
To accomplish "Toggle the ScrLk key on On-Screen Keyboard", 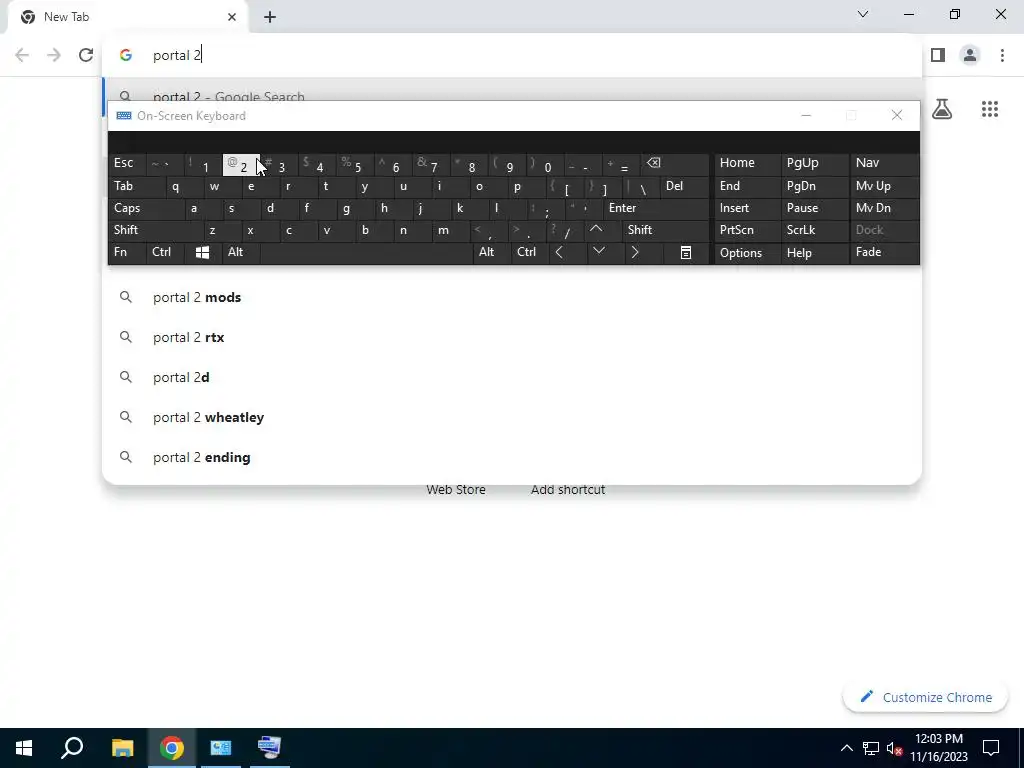I will 814,230.
